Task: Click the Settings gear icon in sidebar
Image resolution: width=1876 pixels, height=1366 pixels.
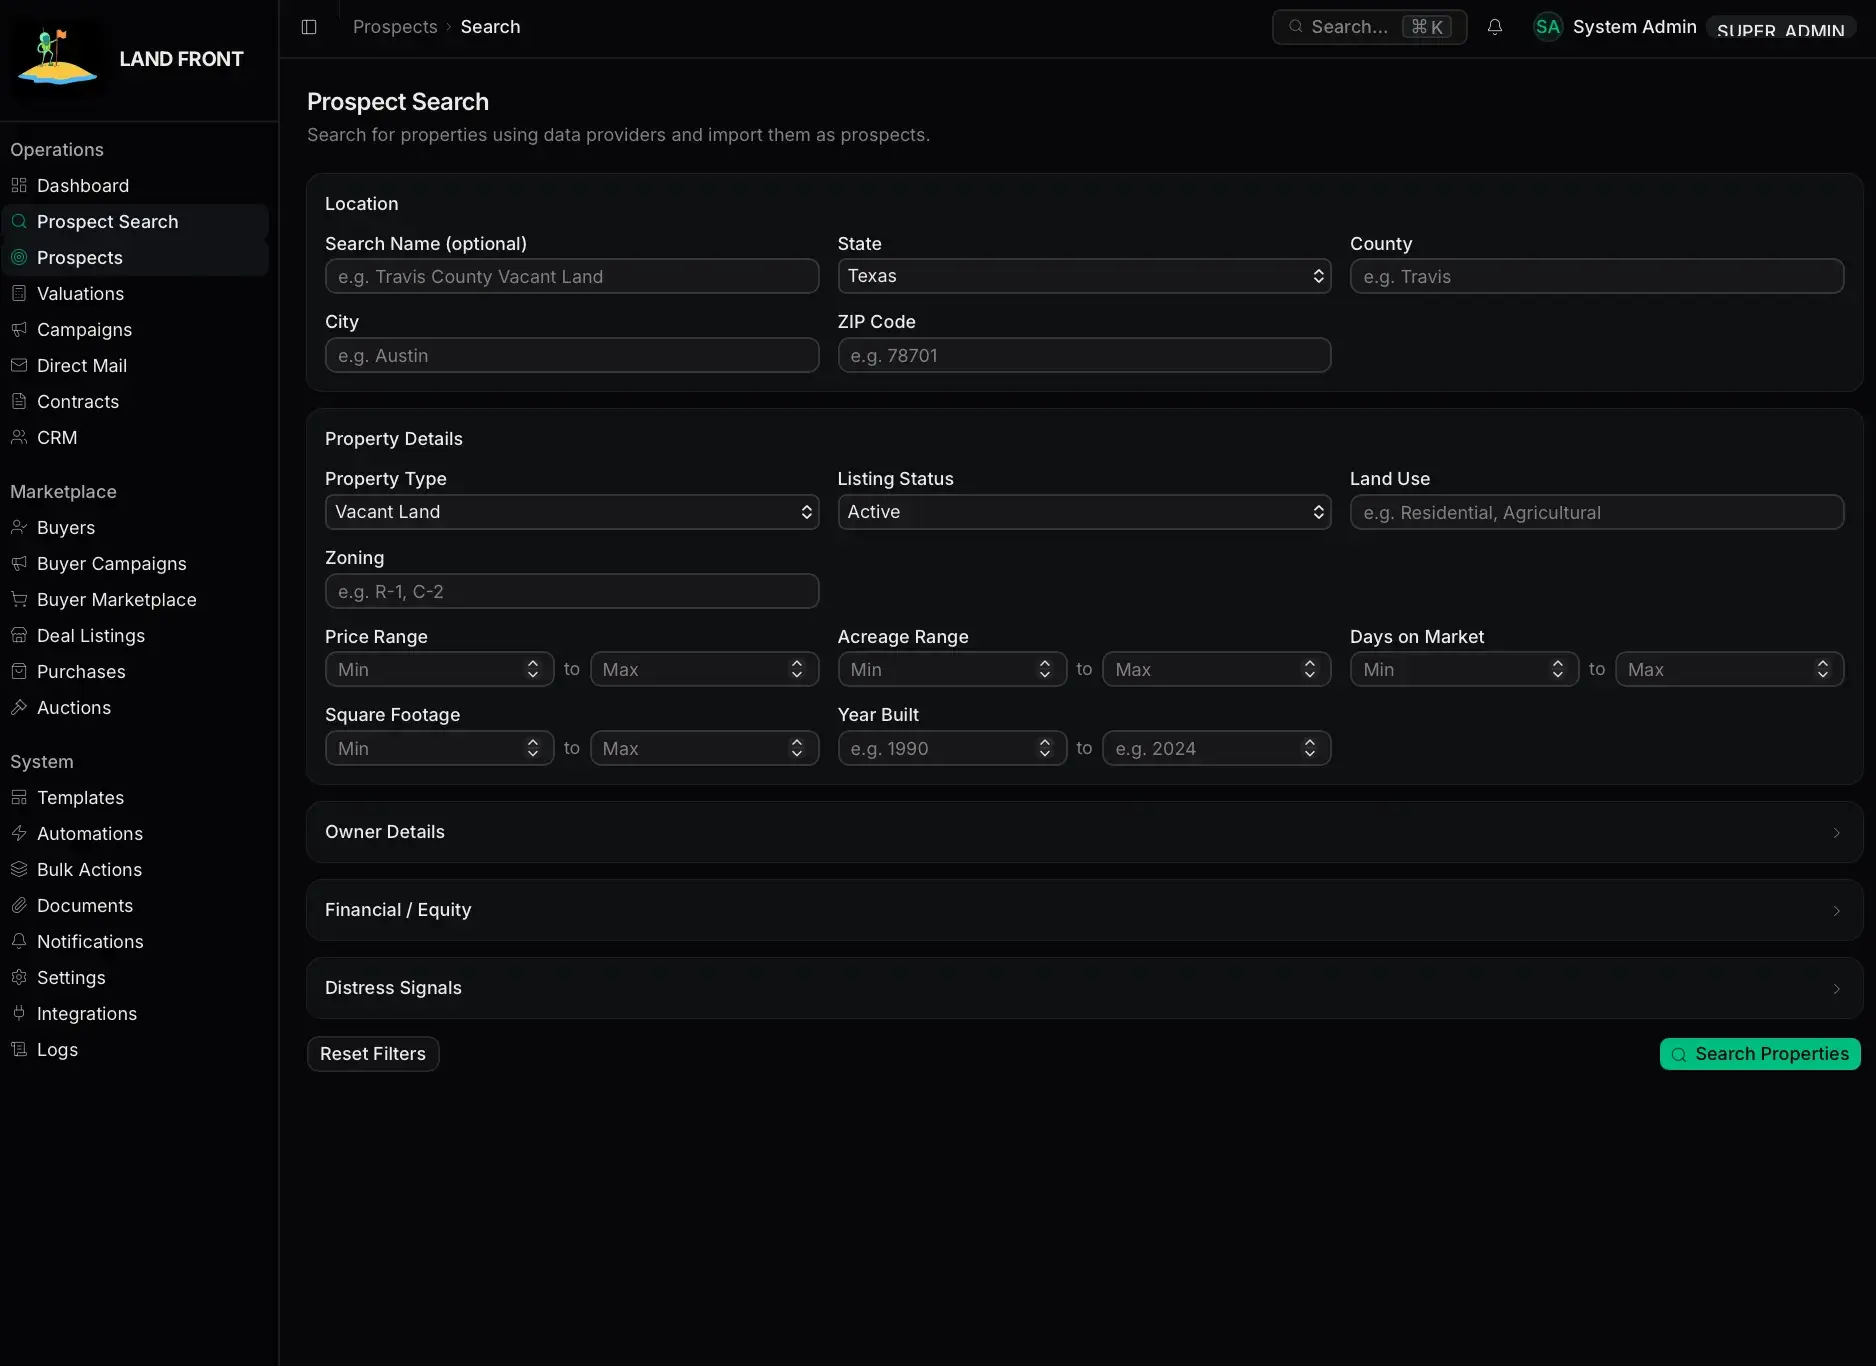Action: pyautogui.click(x=19, y=978)
